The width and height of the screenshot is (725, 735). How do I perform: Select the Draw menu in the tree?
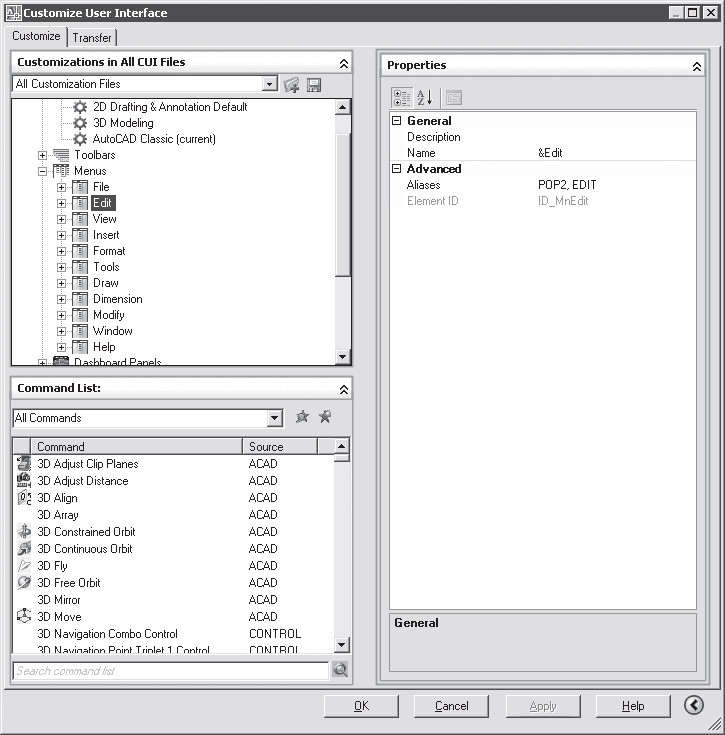[x=106, y=283]
